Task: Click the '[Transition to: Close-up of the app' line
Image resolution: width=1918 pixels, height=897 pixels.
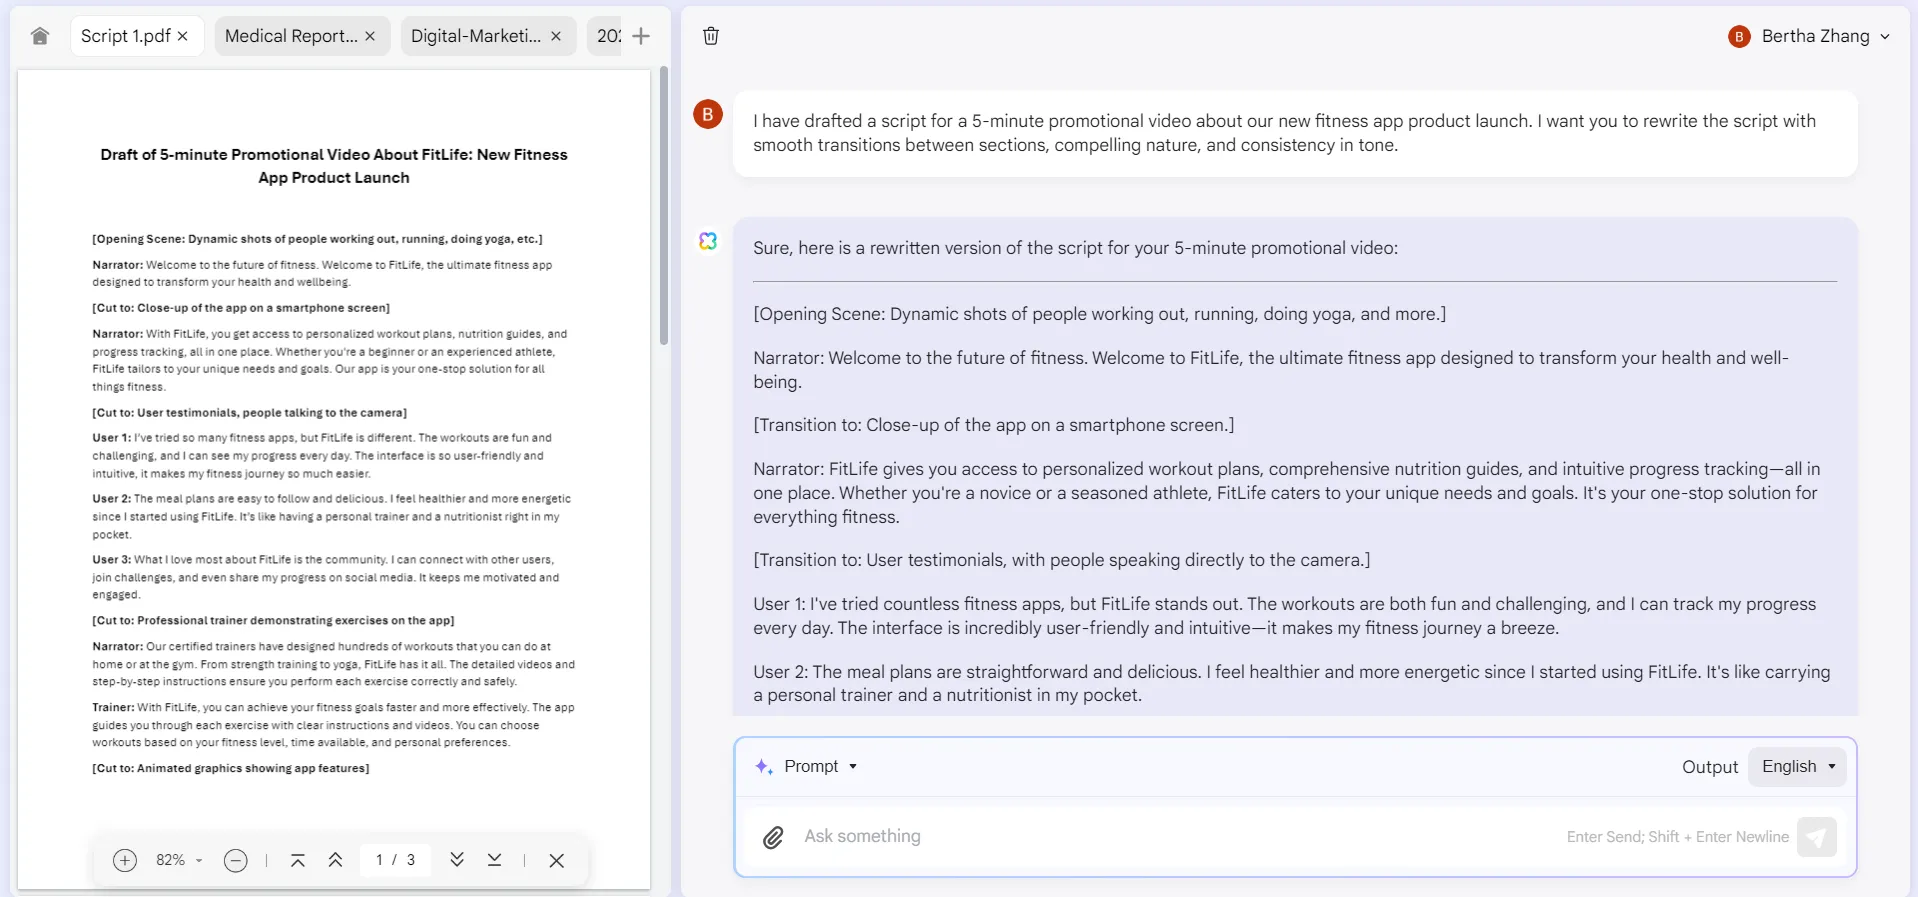Action: point(994,425)
